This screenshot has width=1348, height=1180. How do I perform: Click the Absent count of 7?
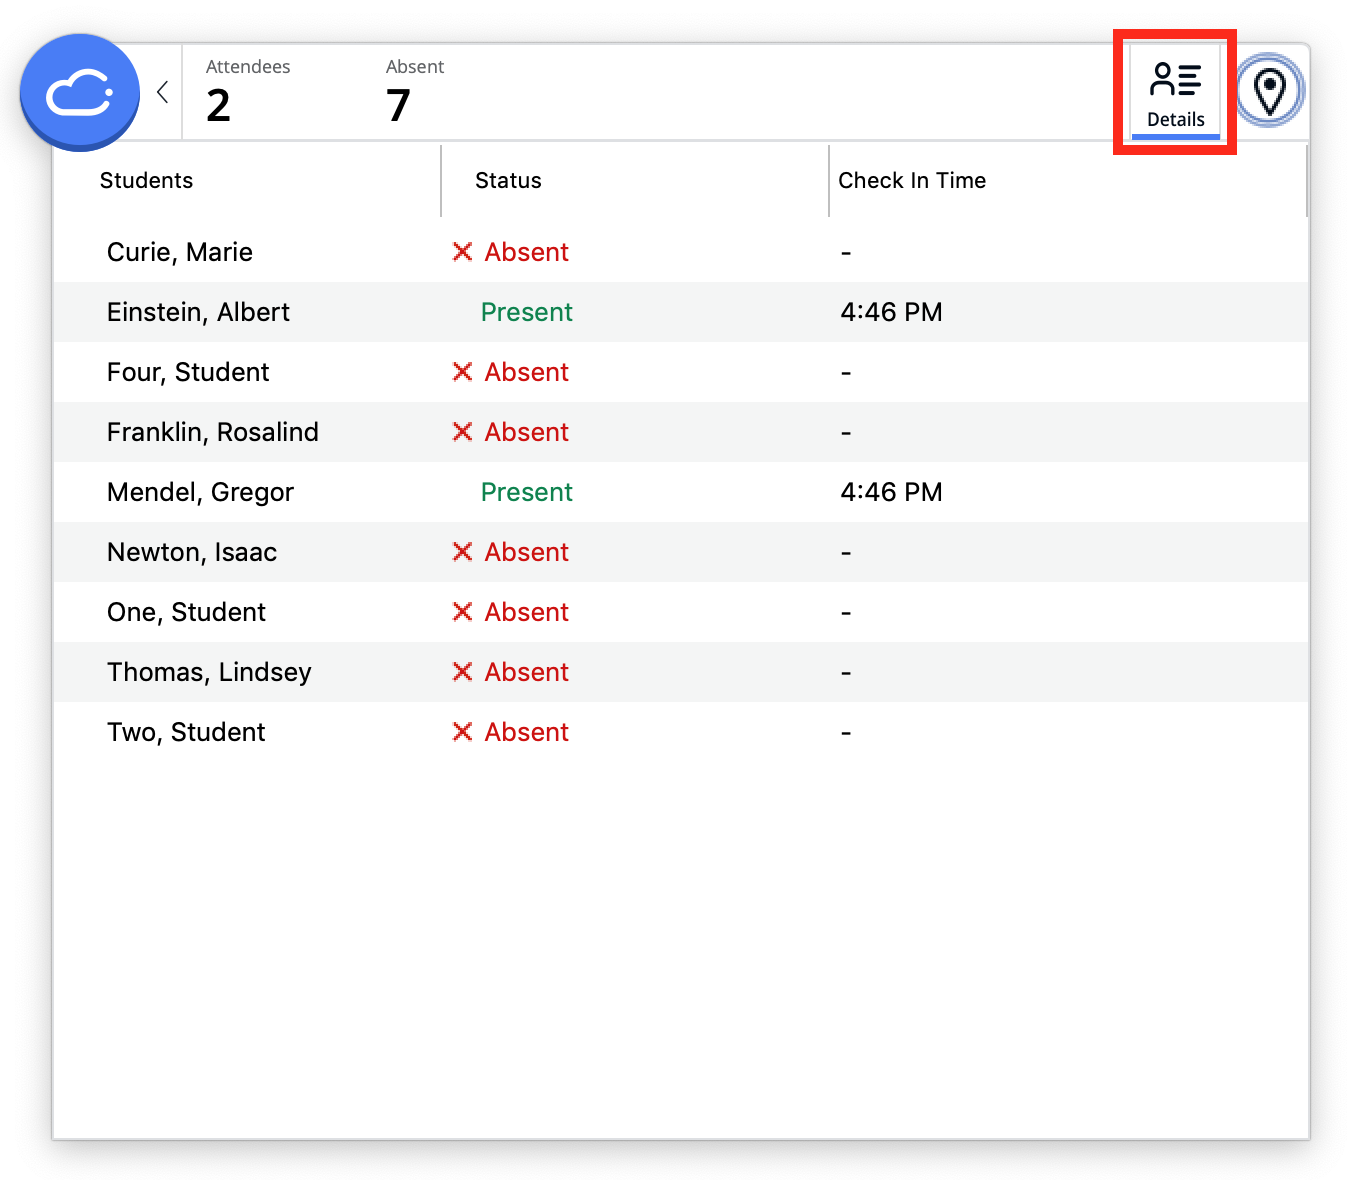point(399,105)
